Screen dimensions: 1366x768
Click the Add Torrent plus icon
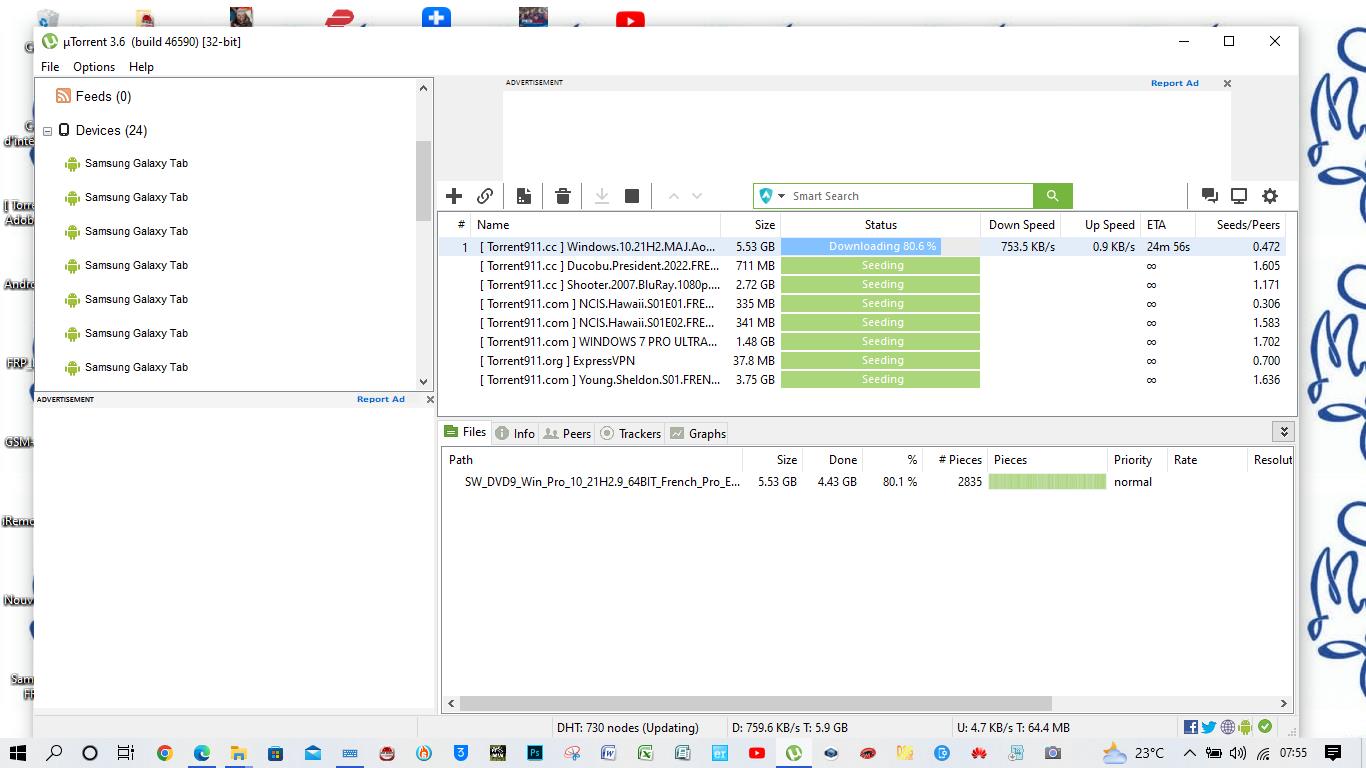pyautogui.click(x=454, y=196)
